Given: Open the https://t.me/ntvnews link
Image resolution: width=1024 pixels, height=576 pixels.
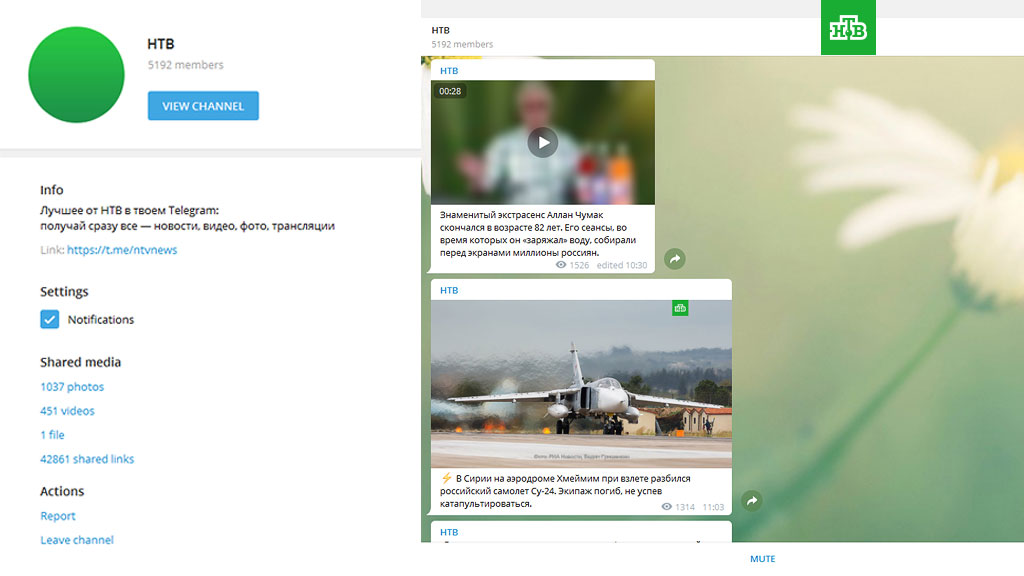Looking at the screenshot, I should click(122, 249).
